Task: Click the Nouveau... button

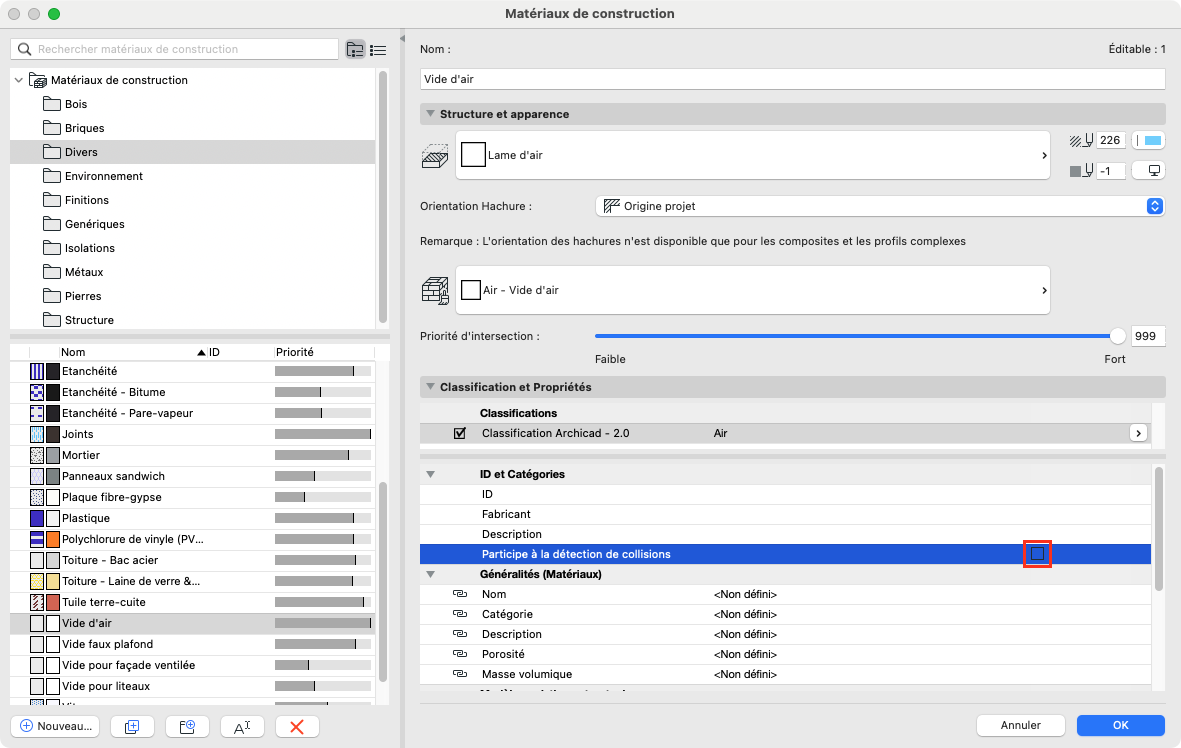Action: point(55,726)
